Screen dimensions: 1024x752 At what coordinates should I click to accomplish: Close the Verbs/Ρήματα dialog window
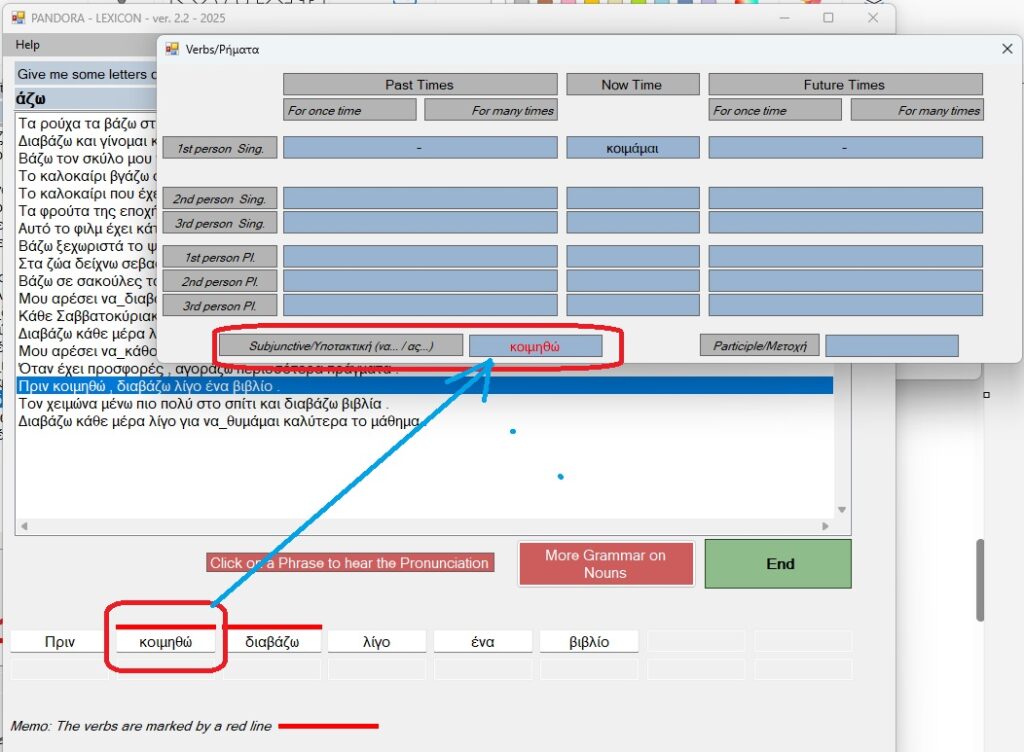[1006, 49]
